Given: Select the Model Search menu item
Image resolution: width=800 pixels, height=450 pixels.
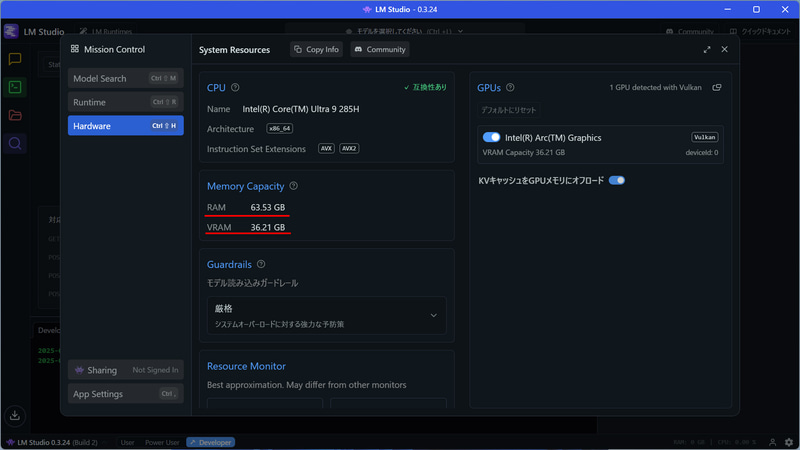Looking at the screenshot, I should (x=126, y=78).
